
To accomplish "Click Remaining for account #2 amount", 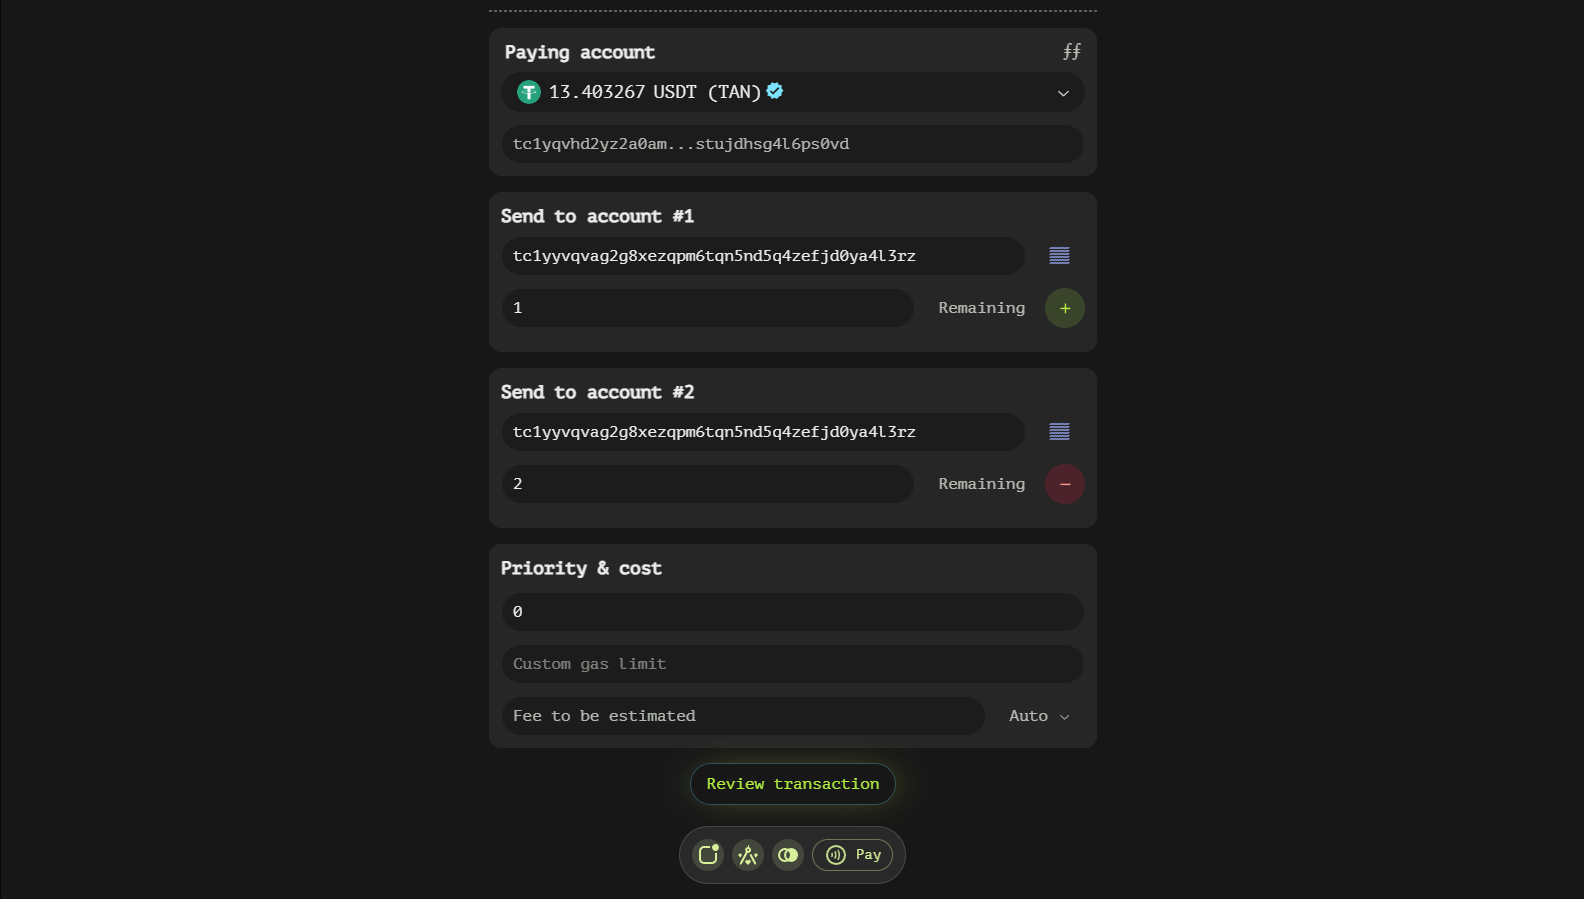I will click(x=981, y=484).
